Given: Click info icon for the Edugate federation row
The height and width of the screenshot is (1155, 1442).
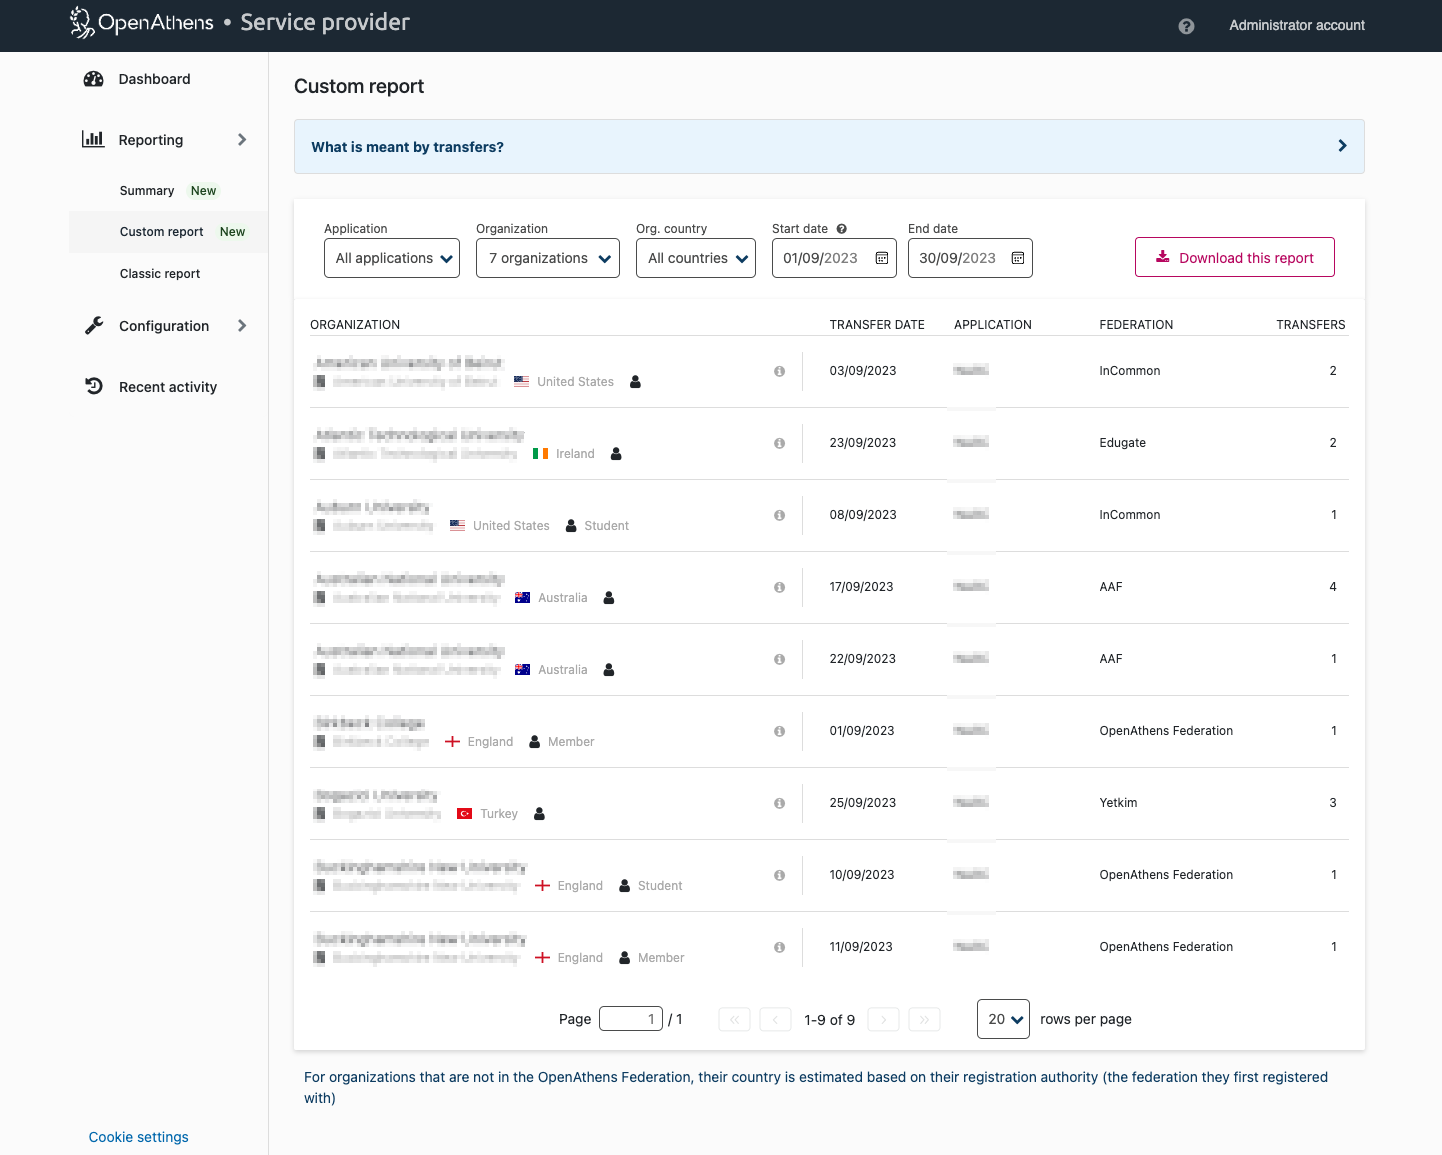Looking at the screenshot, I should point(779,443).
